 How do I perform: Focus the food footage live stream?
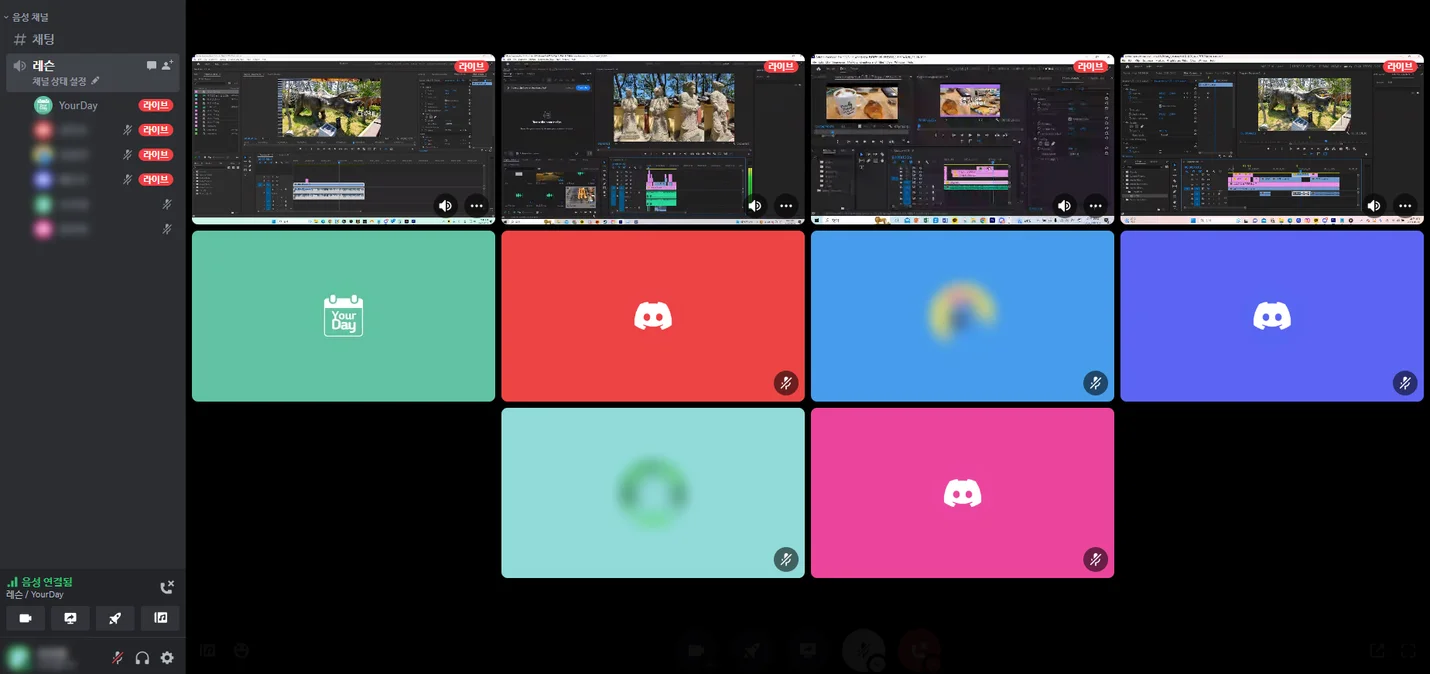coord(962,139)
